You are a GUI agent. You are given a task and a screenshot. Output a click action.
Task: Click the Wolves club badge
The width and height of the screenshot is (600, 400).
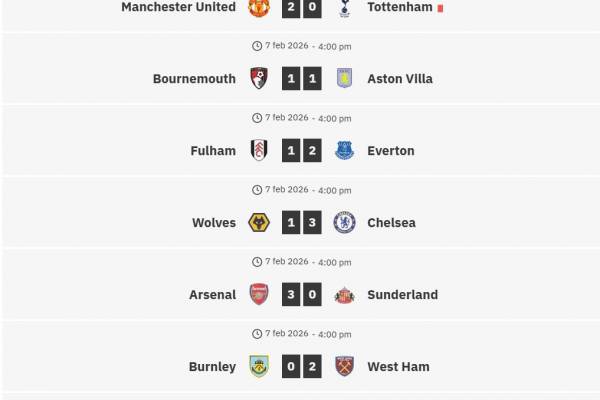click(258, 223)
